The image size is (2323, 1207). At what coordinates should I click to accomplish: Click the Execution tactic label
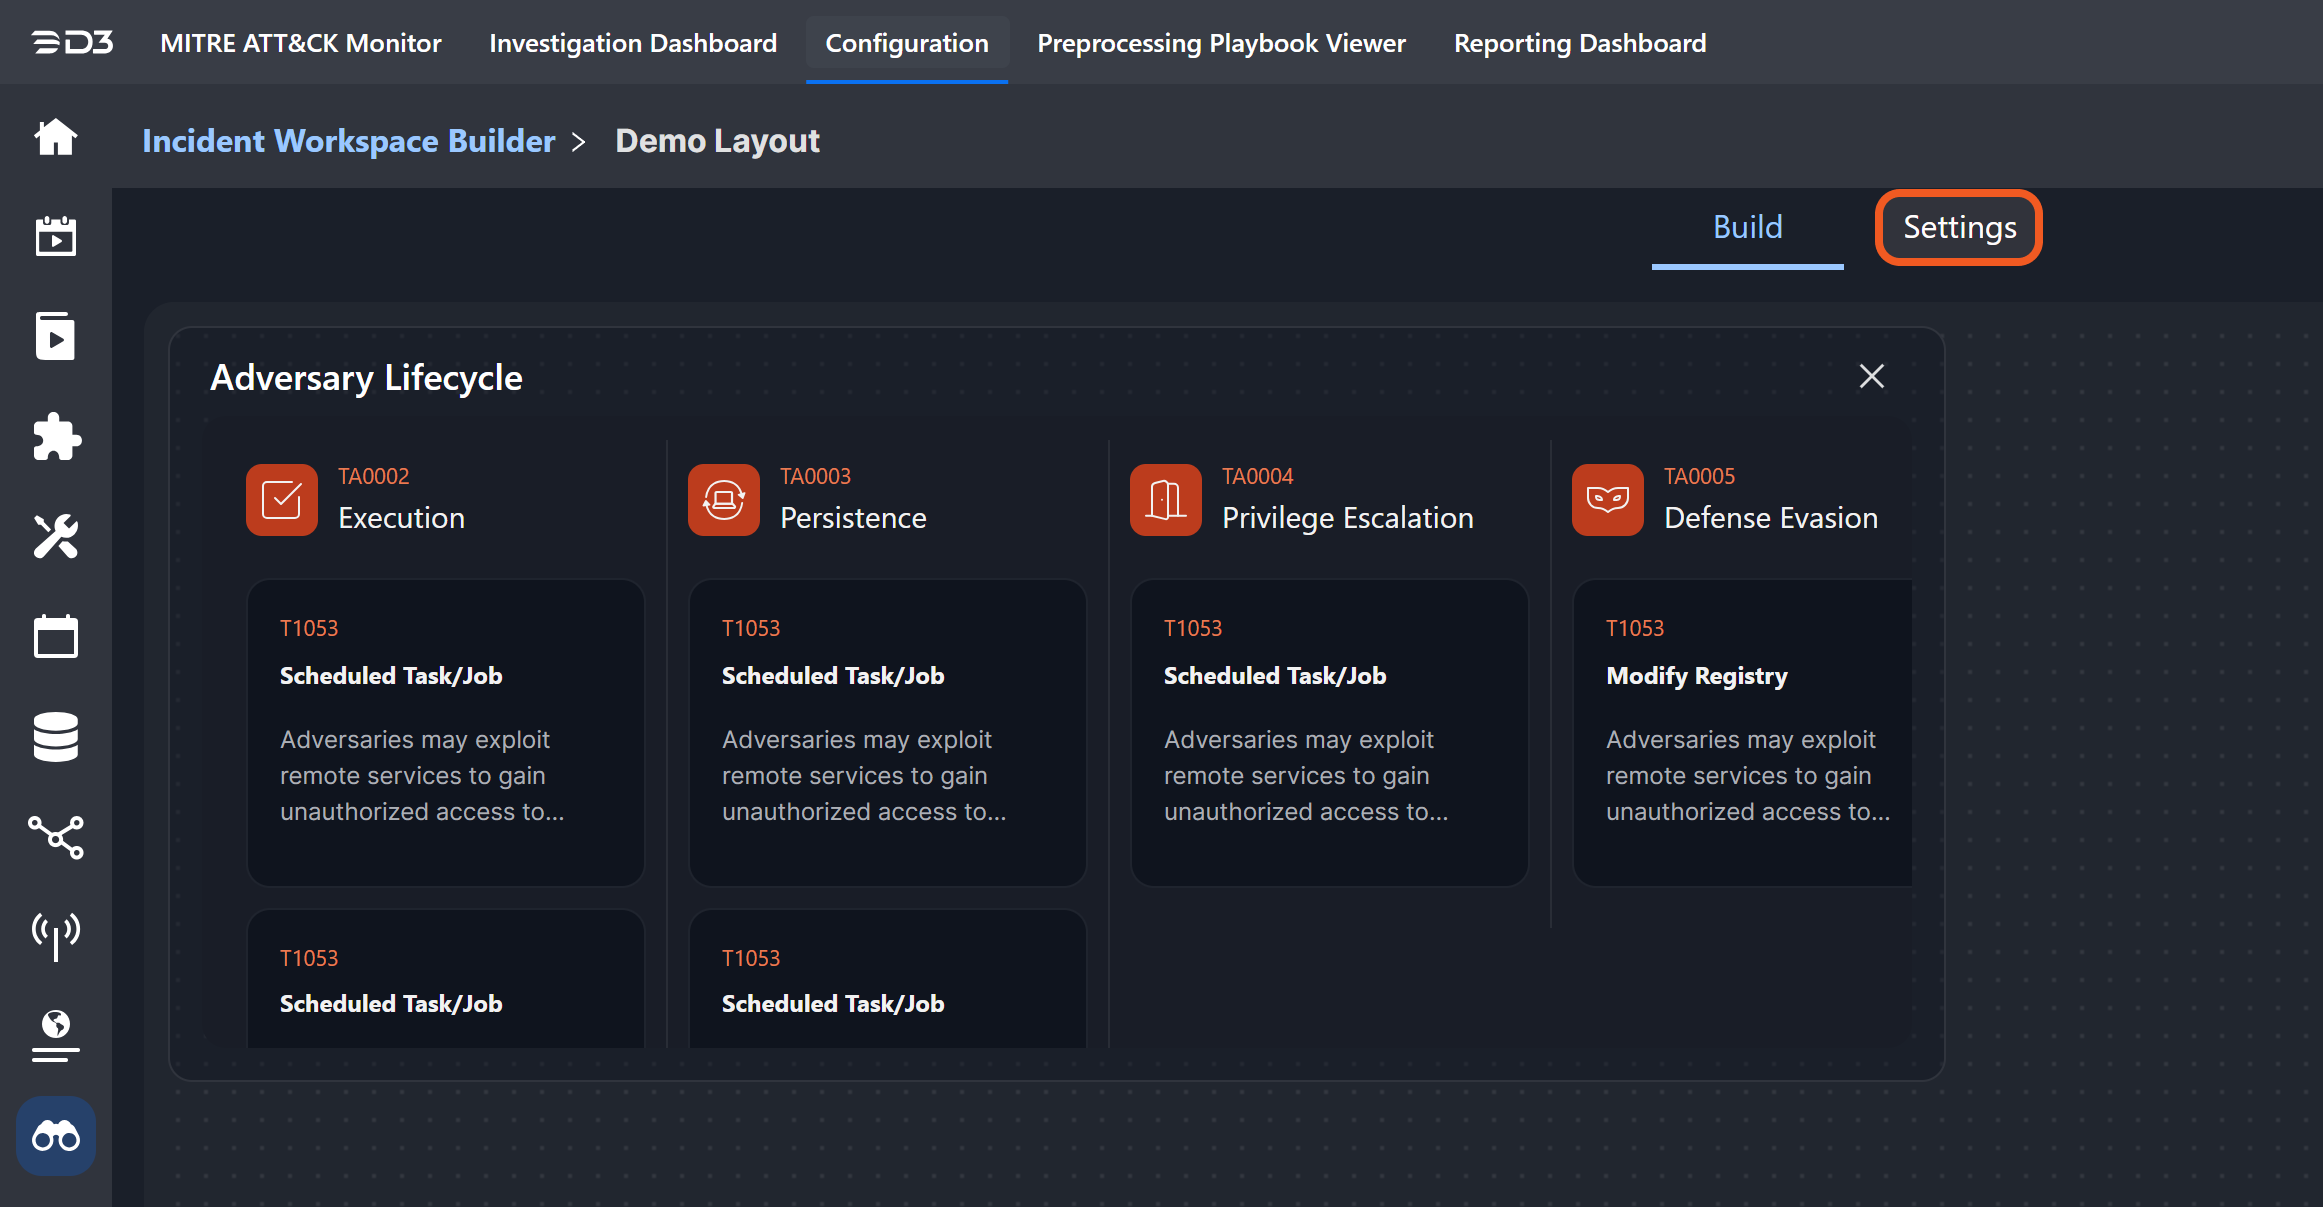(x=401, y=518)
